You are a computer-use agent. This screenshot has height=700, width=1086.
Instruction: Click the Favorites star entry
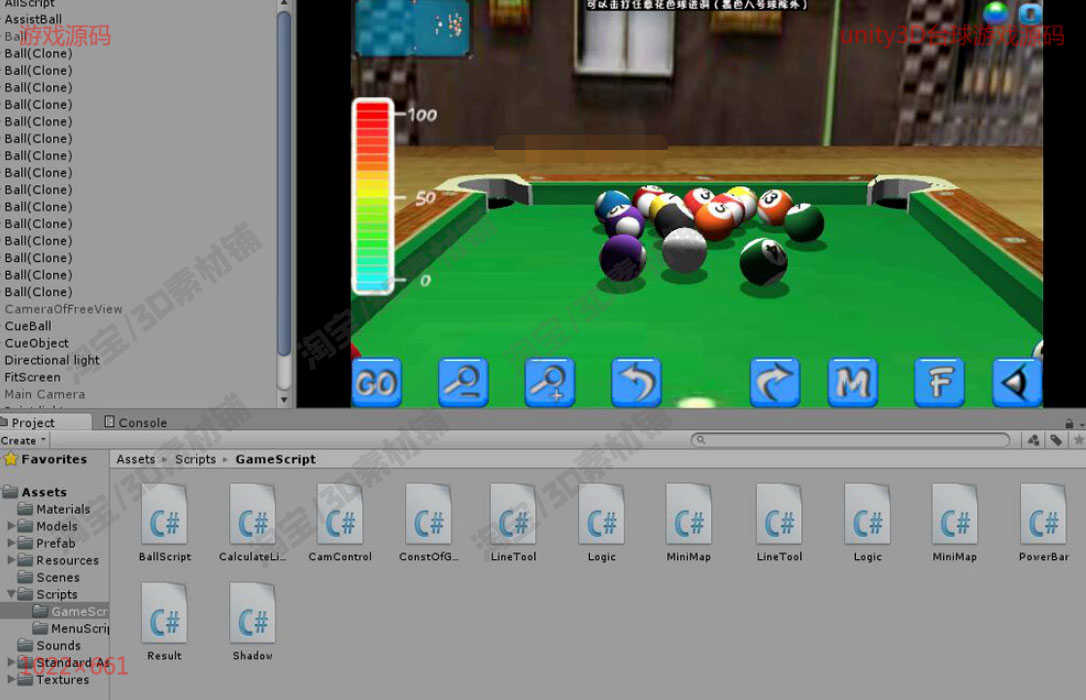[x=46, y=459]
